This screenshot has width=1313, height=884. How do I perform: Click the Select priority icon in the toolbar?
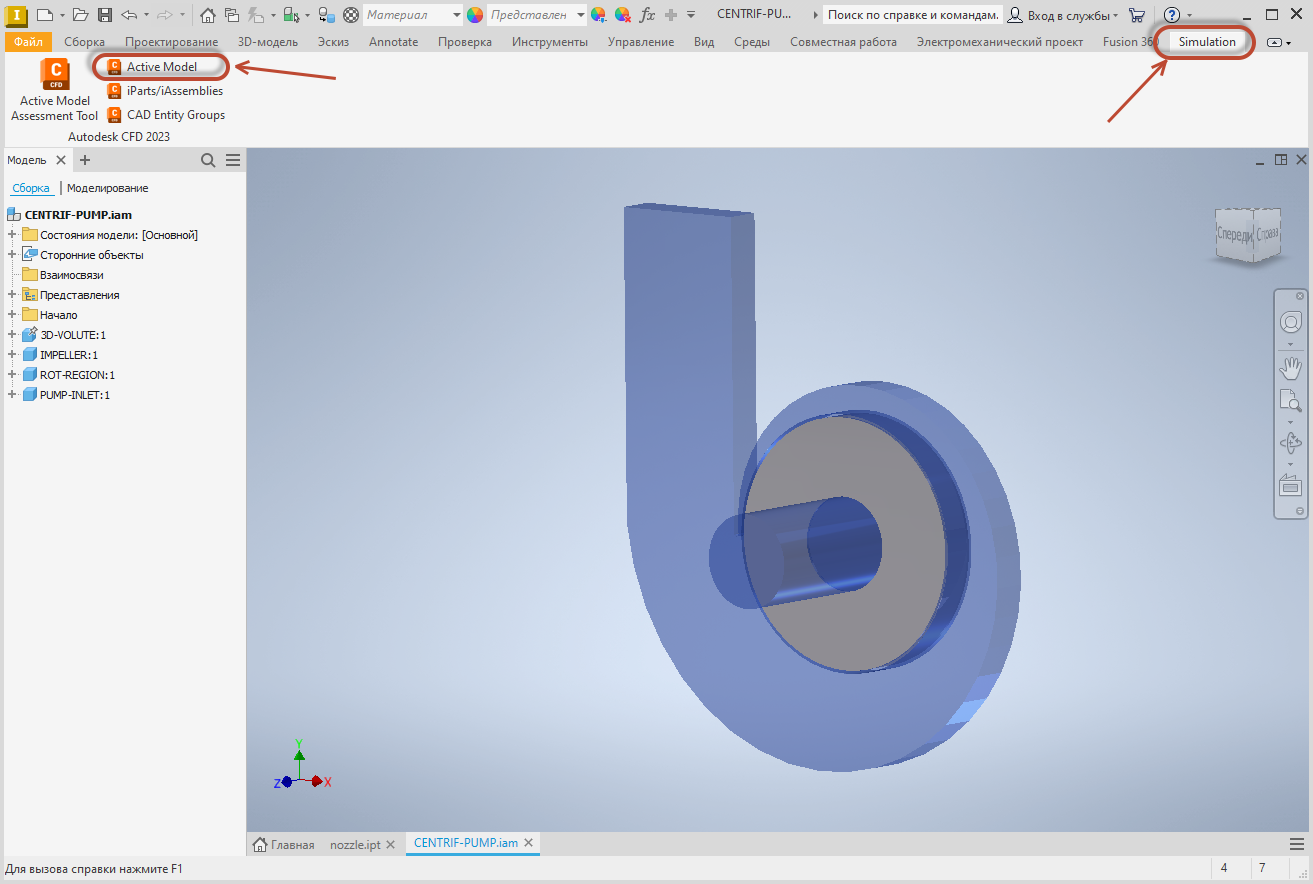(x=290, y=15)
